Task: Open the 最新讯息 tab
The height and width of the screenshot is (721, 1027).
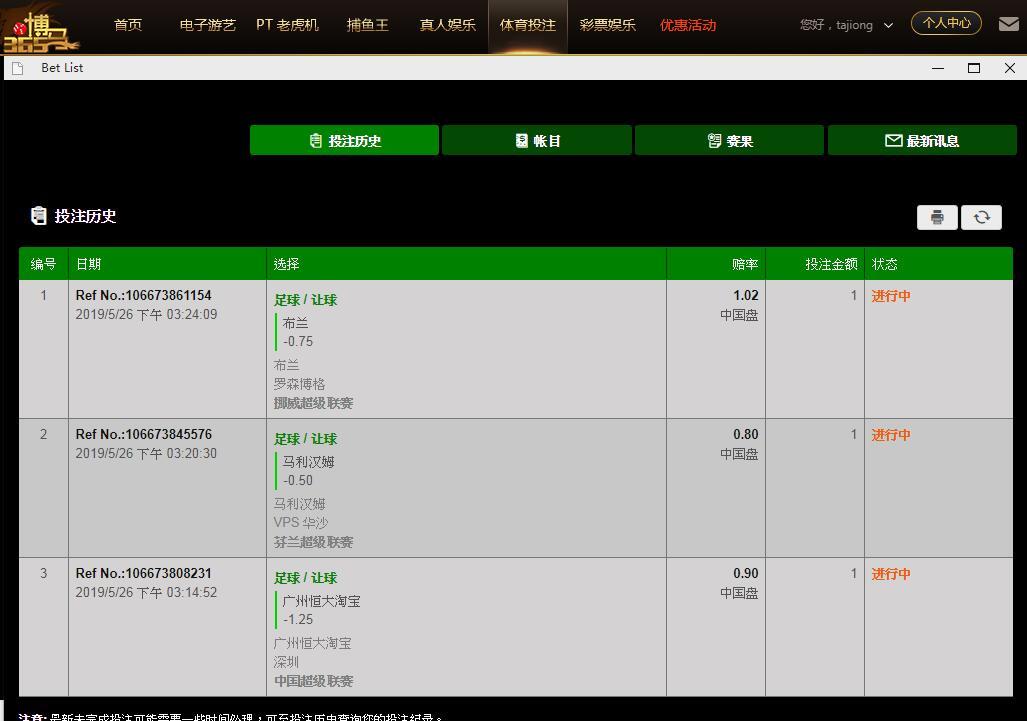Action: coord(922,140)
